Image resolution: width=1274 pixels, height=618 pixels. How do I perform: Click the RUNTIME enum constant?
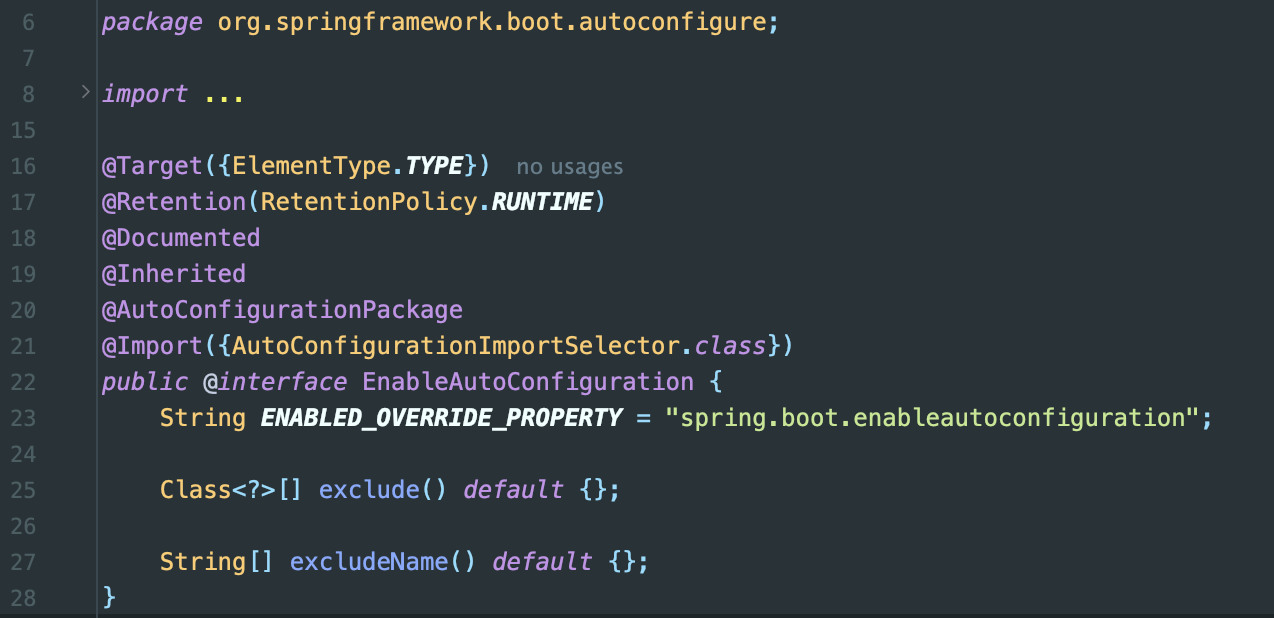pyautogui.click(x=542, y=202)
